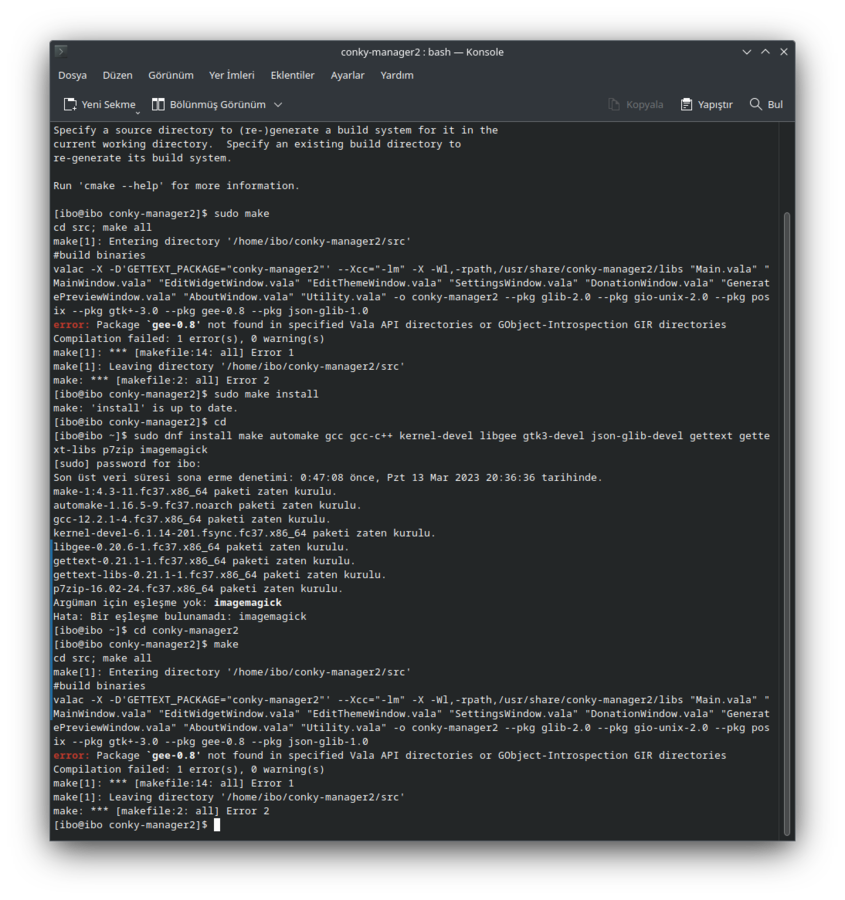Click the 'automake-1.16.5-9.fc37.noarch' package line

pos(207,506)
